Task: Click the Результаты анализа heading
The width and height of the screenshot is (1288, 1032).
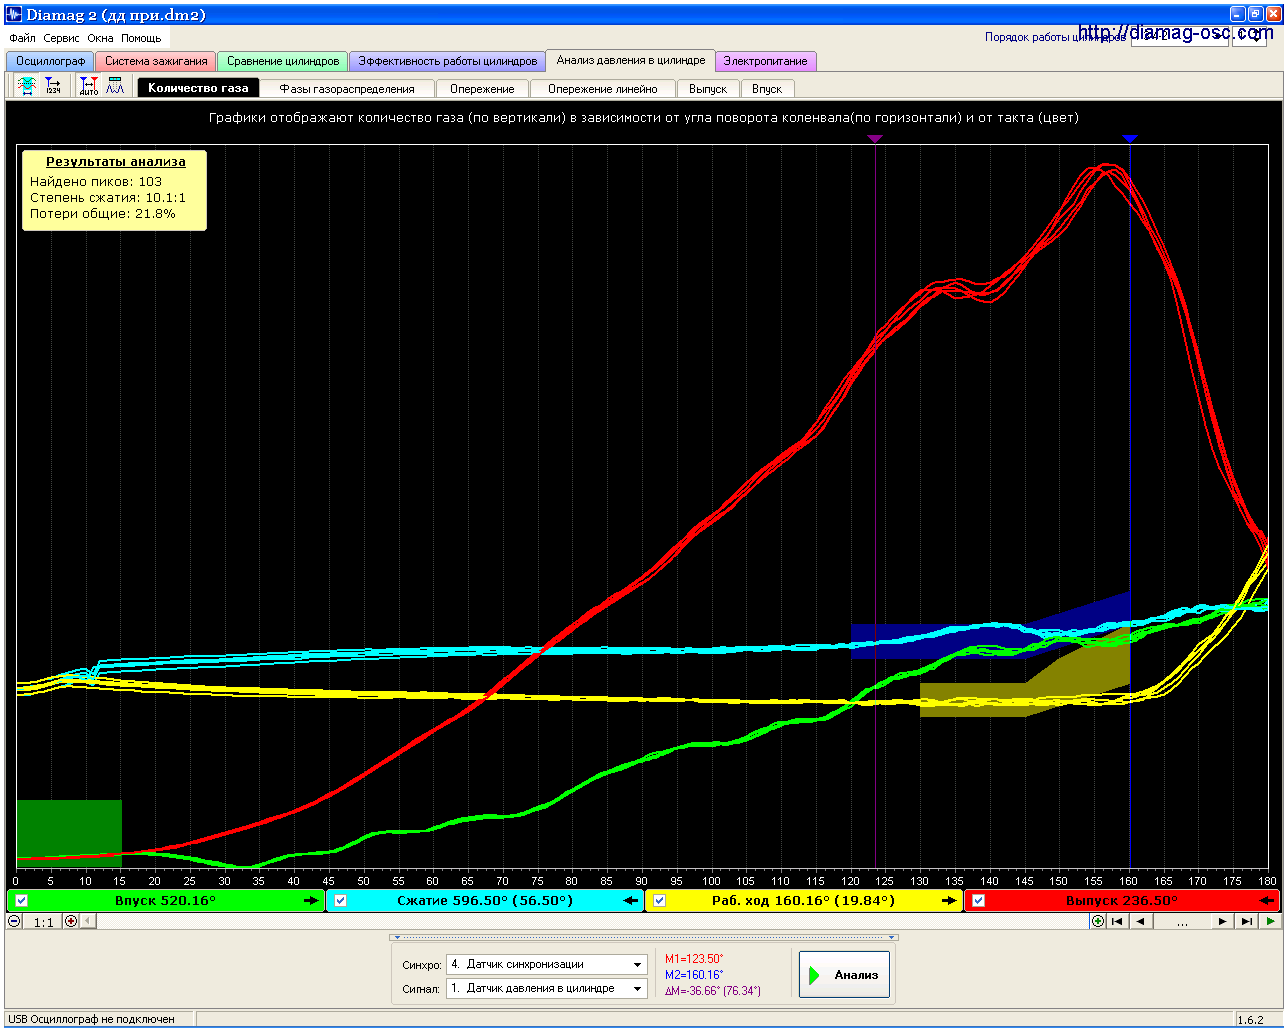Action: pos(116,161)
